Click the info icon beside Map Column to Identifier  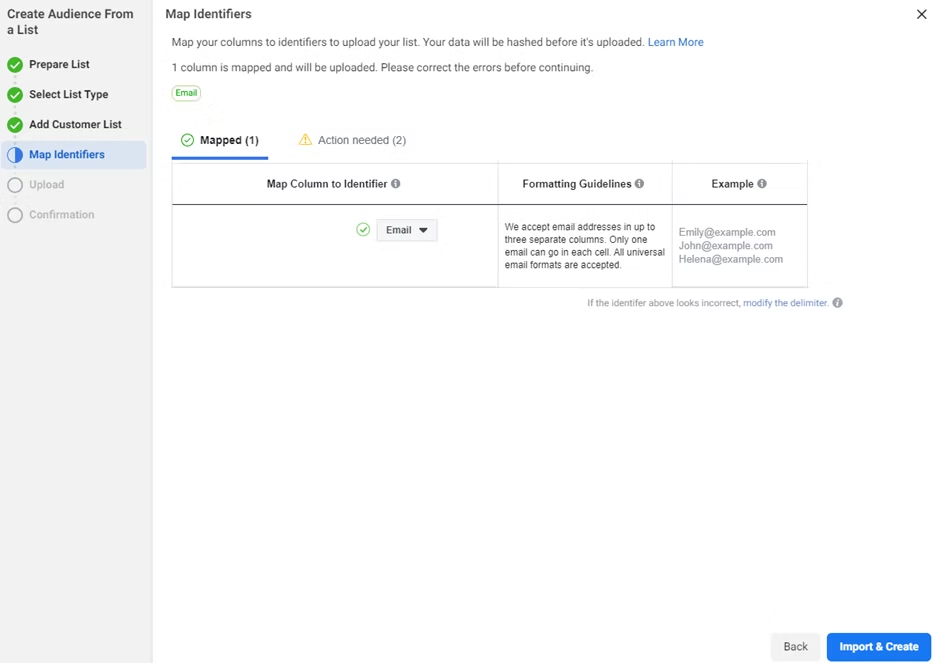tap(396, 184)
